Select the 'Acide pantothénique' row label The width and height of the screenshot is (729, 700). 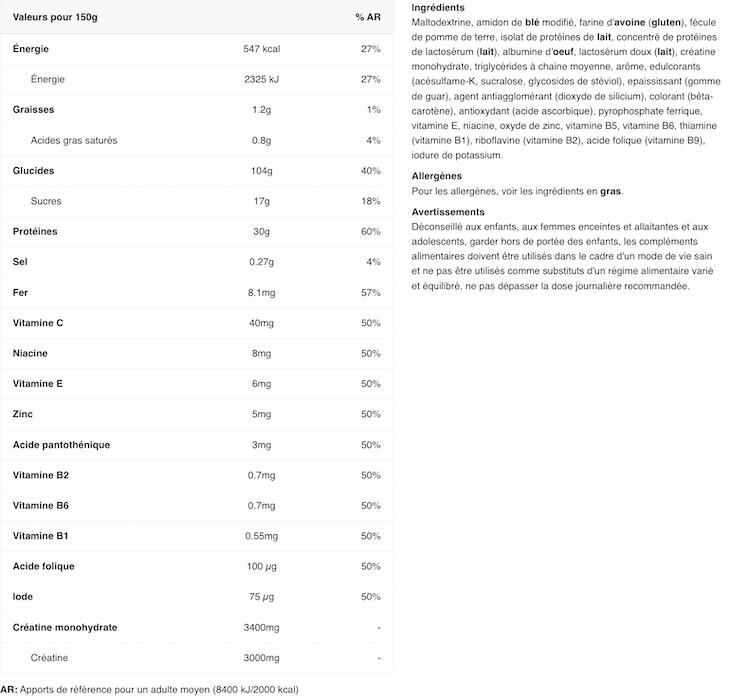pos(61,445)
